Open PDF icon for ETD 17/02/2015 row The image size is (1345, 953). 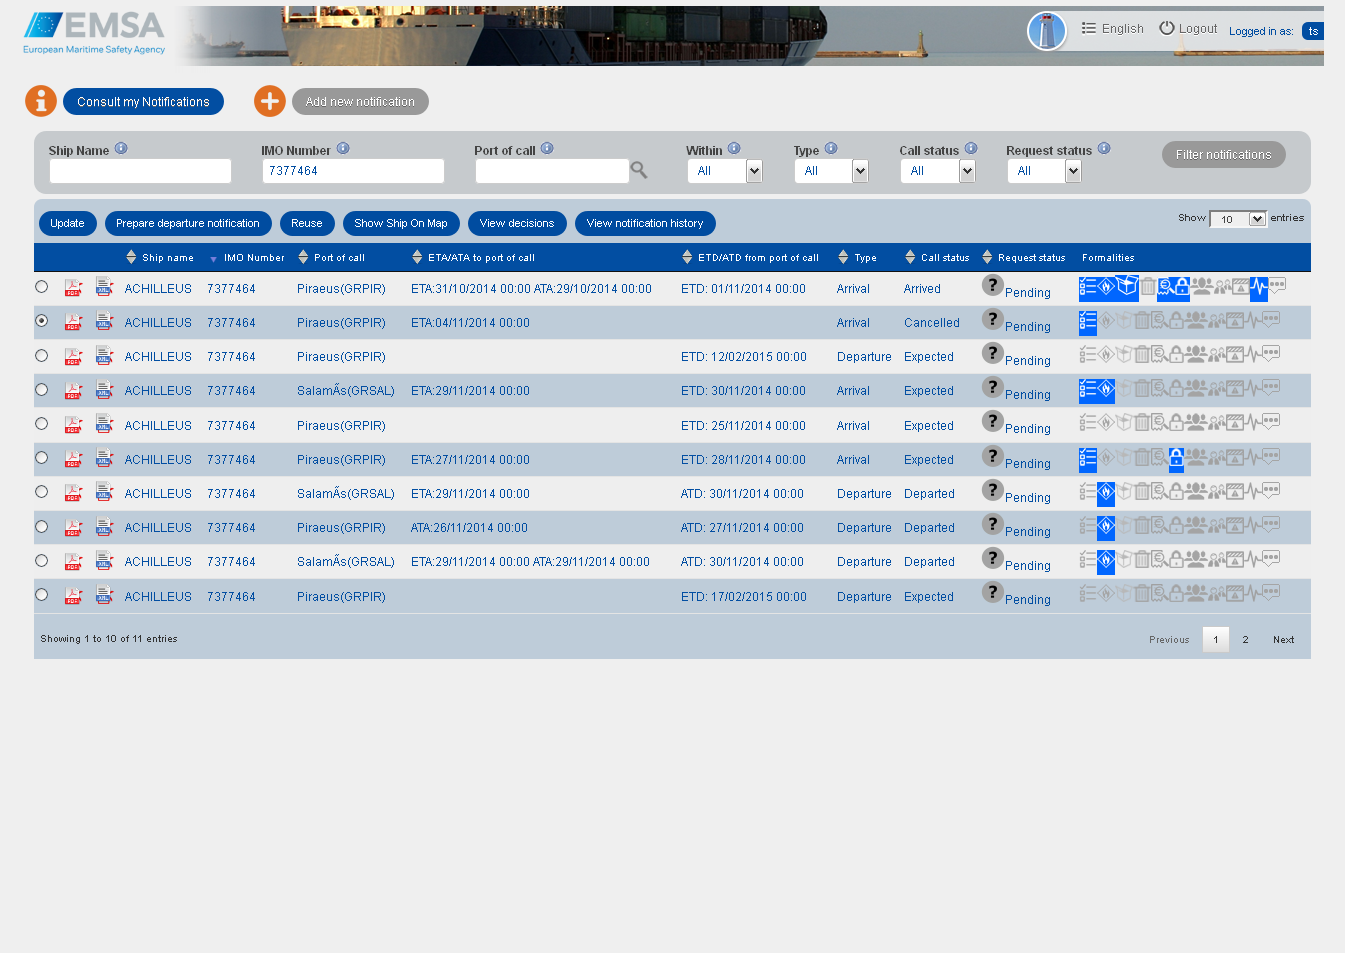[x=73, y=596]
